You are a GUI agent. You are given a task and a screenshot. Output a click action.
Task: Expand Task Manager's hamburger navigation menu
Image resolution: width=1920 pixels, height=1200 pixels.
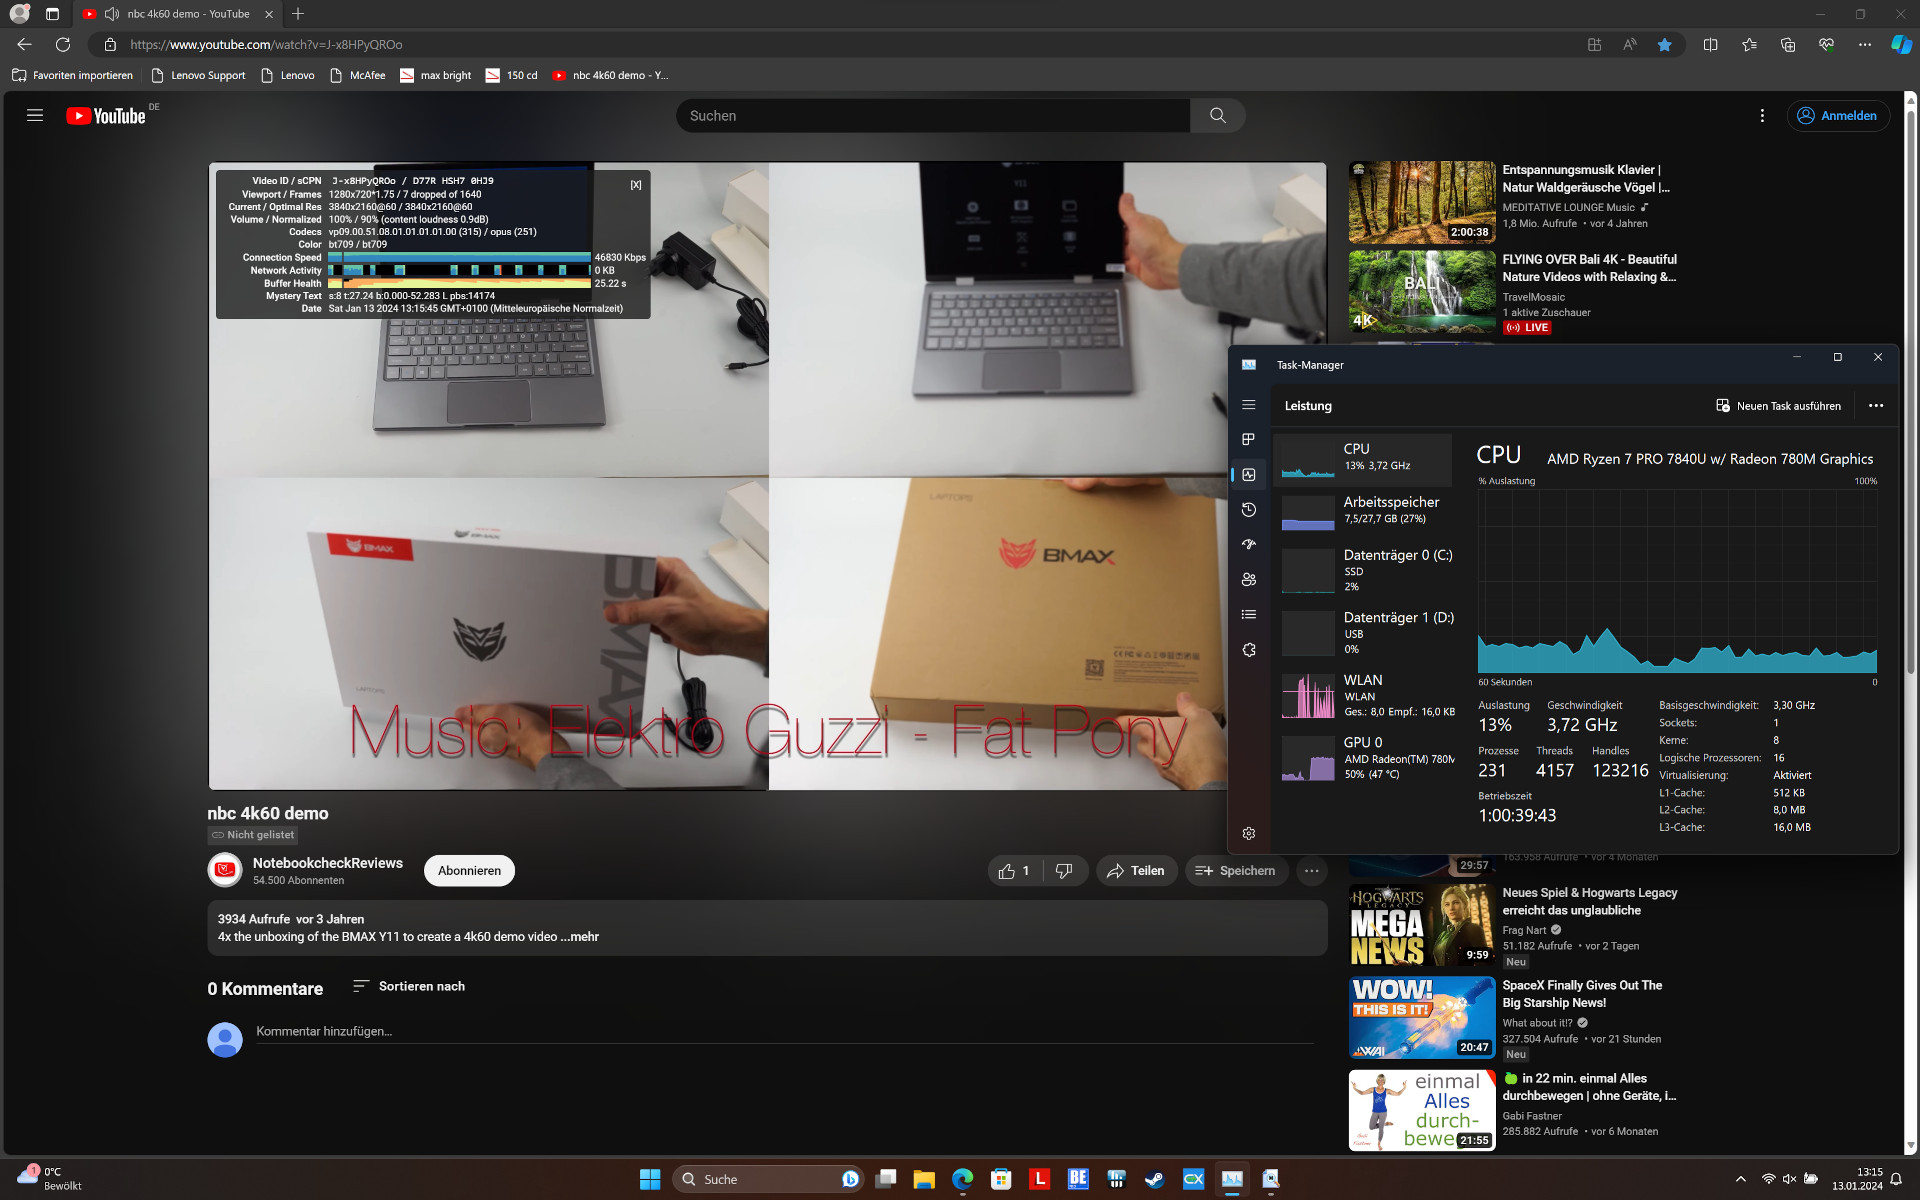(1248, 405)
